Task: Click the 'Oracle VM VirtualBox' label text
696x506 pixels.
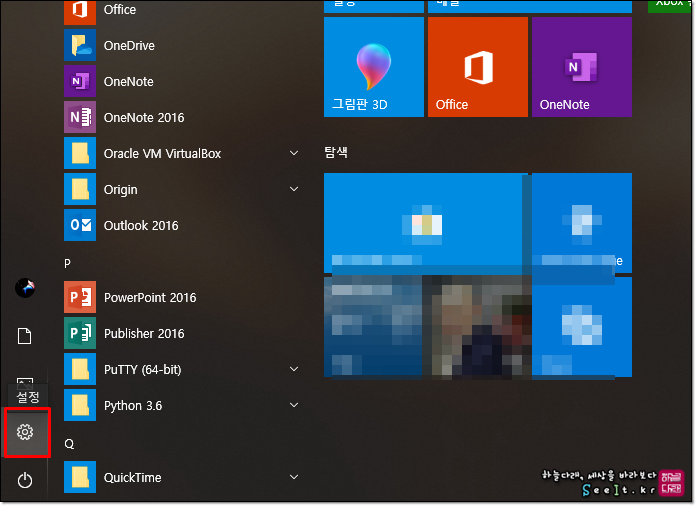Action: tap(162, 154)
